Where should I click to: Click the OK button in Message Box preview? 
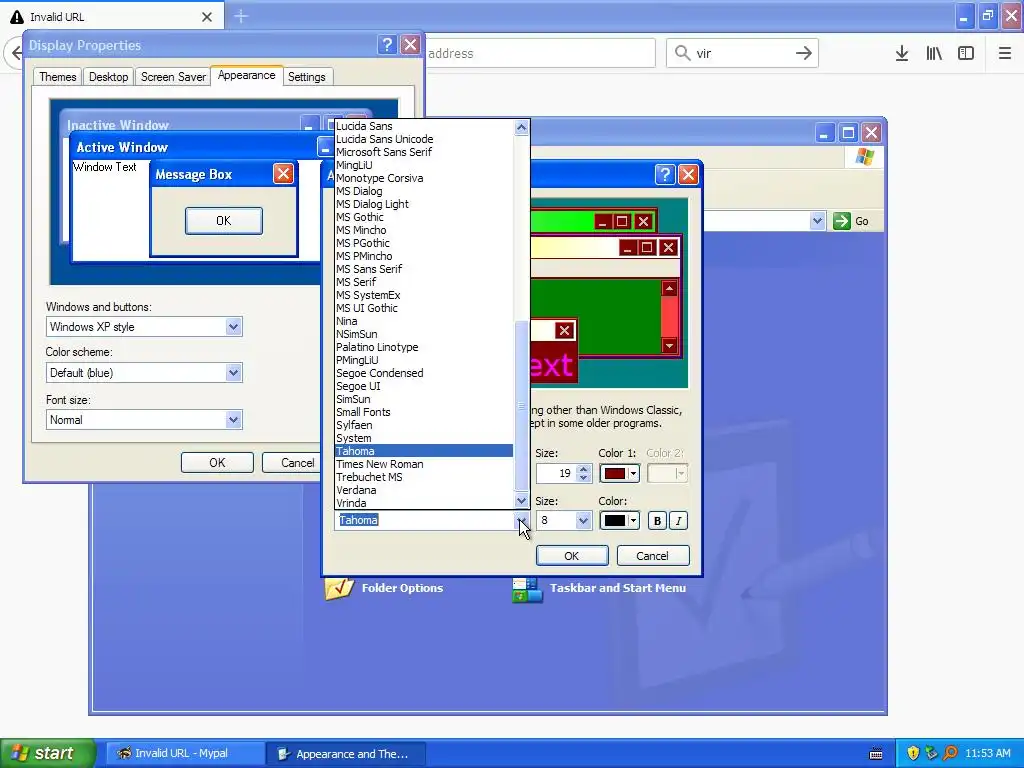tap(223, 221)
